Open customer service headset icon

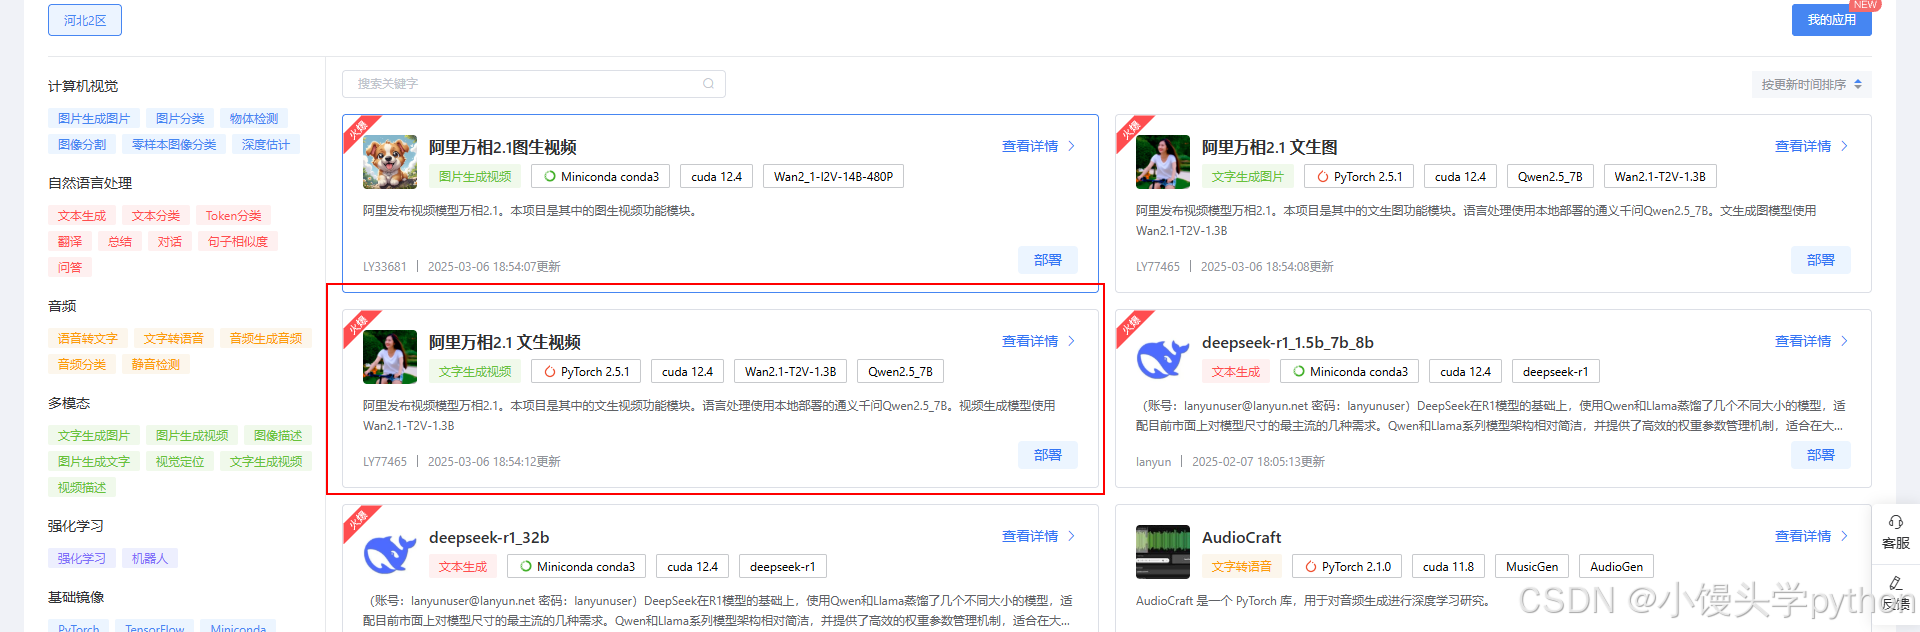pyautogui.click(x=1895, y=522)
